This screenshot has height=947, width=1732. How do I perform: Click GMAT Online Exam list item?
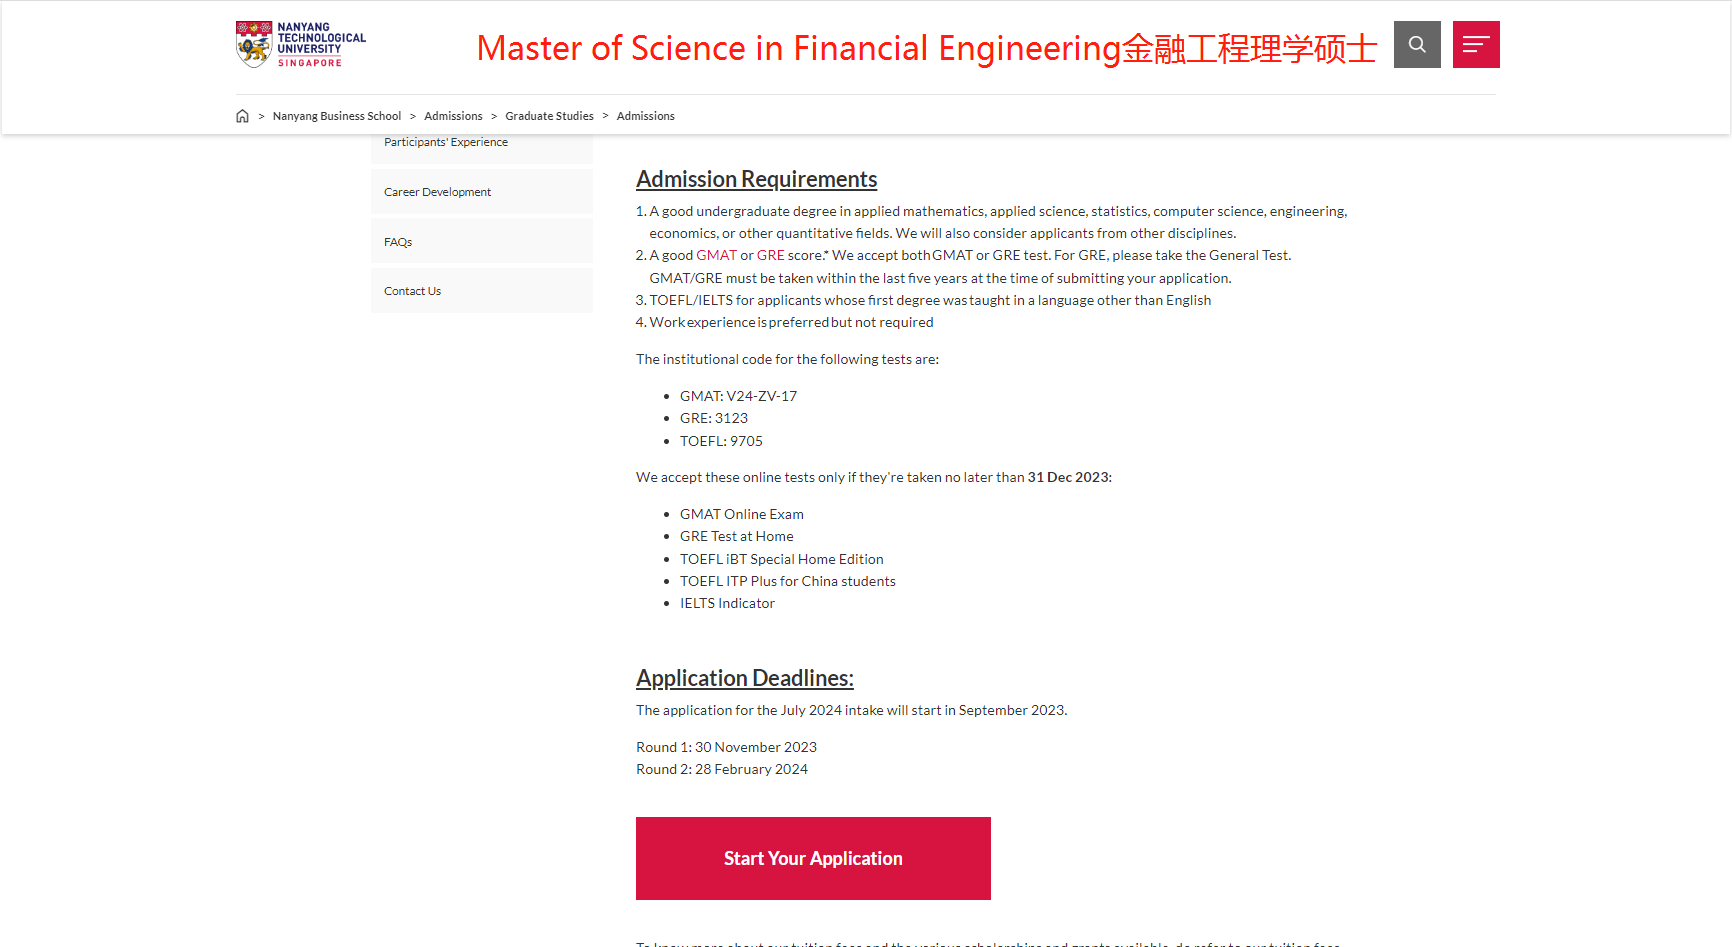point(742,514)
